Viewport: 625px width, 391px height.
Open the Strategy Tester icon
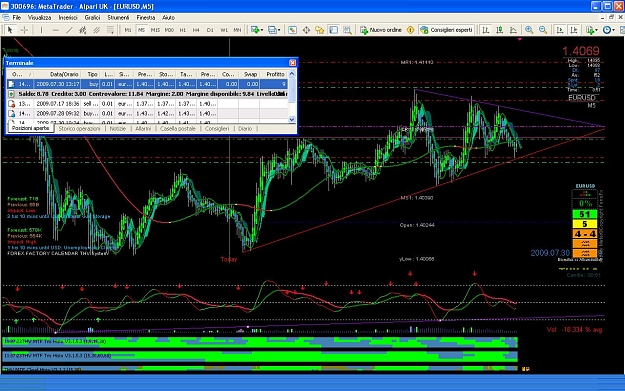click(347, 30)
